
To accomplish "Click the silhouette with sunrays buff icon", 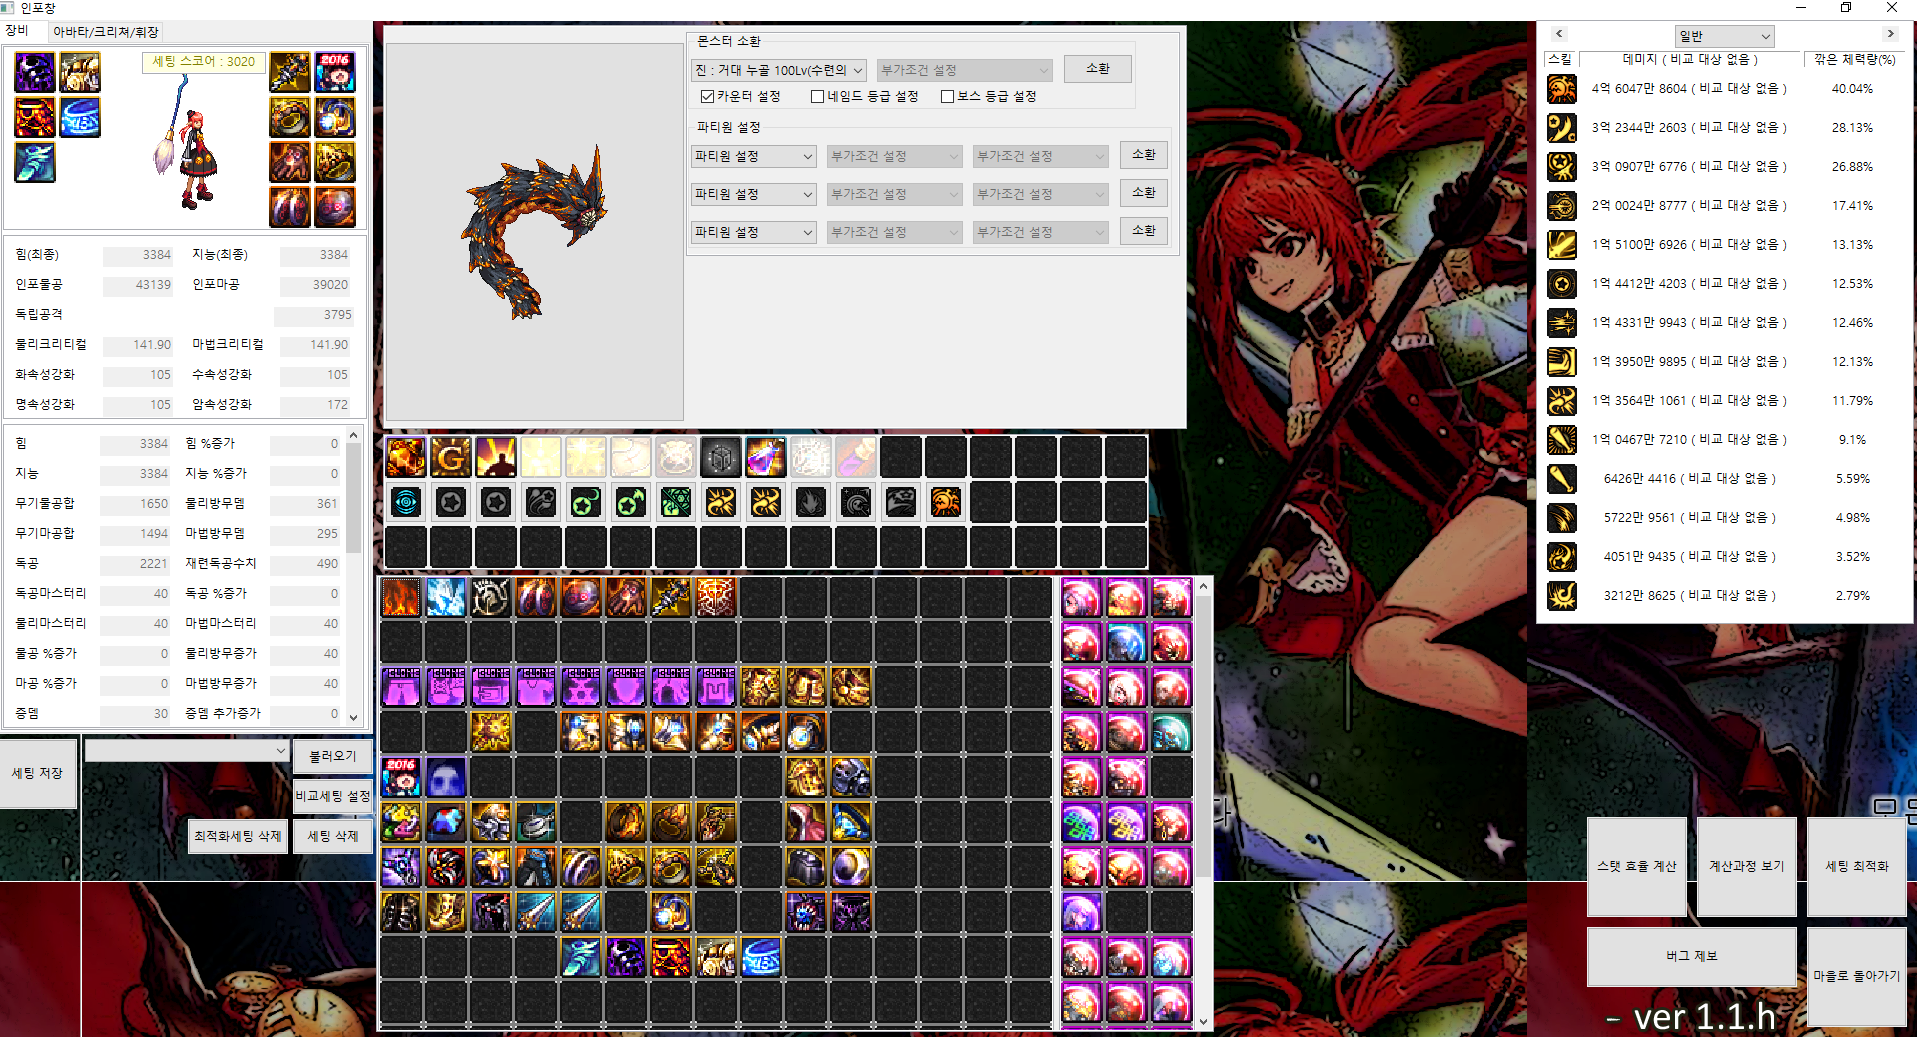I will coord(496,458).
